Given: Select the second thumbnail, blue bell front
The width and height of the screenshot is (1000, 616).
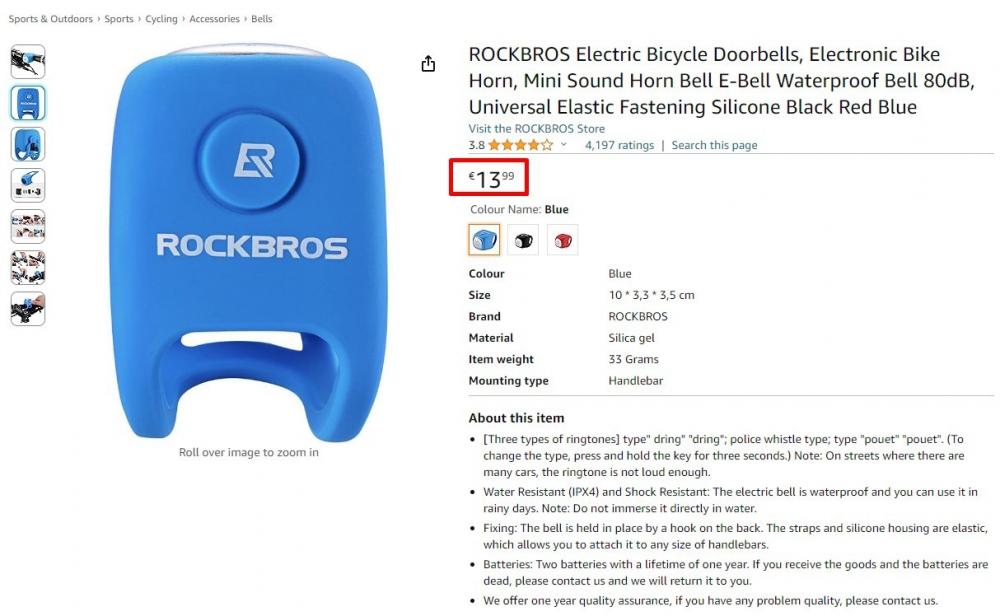Looking at the screenshot, I should pos(28,103).
